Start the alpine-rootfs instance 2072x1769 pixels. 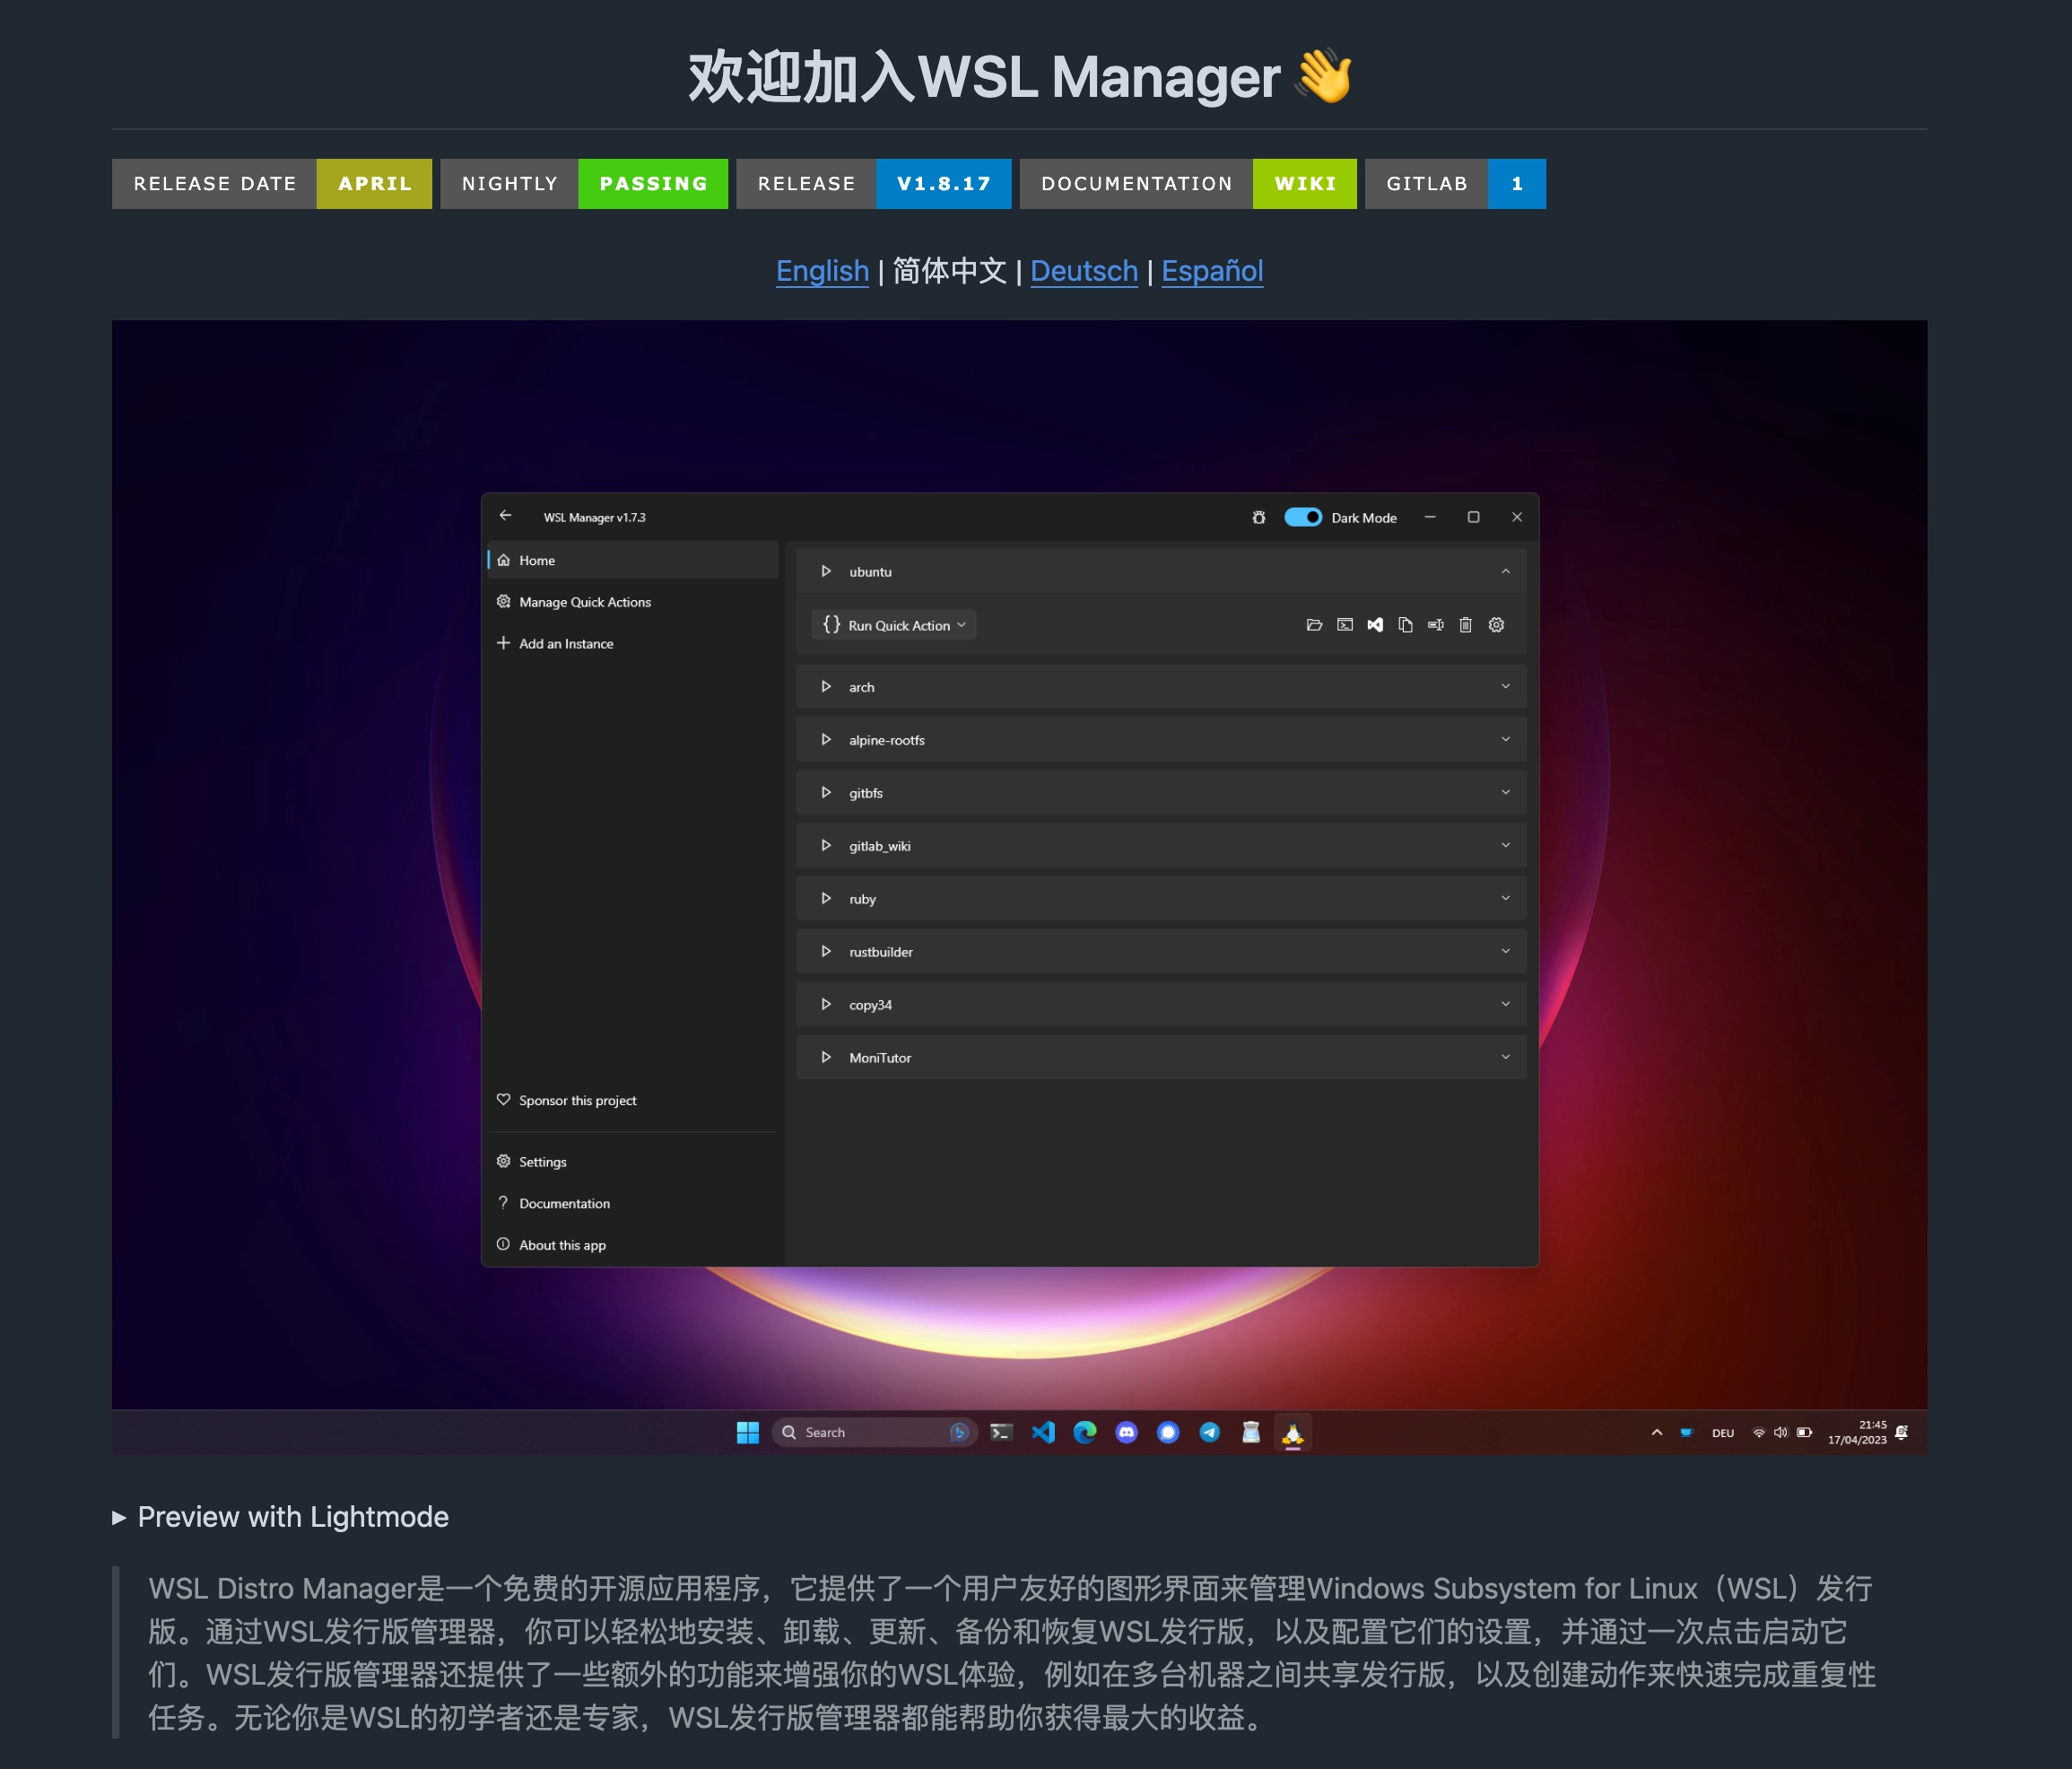point(826,740)
